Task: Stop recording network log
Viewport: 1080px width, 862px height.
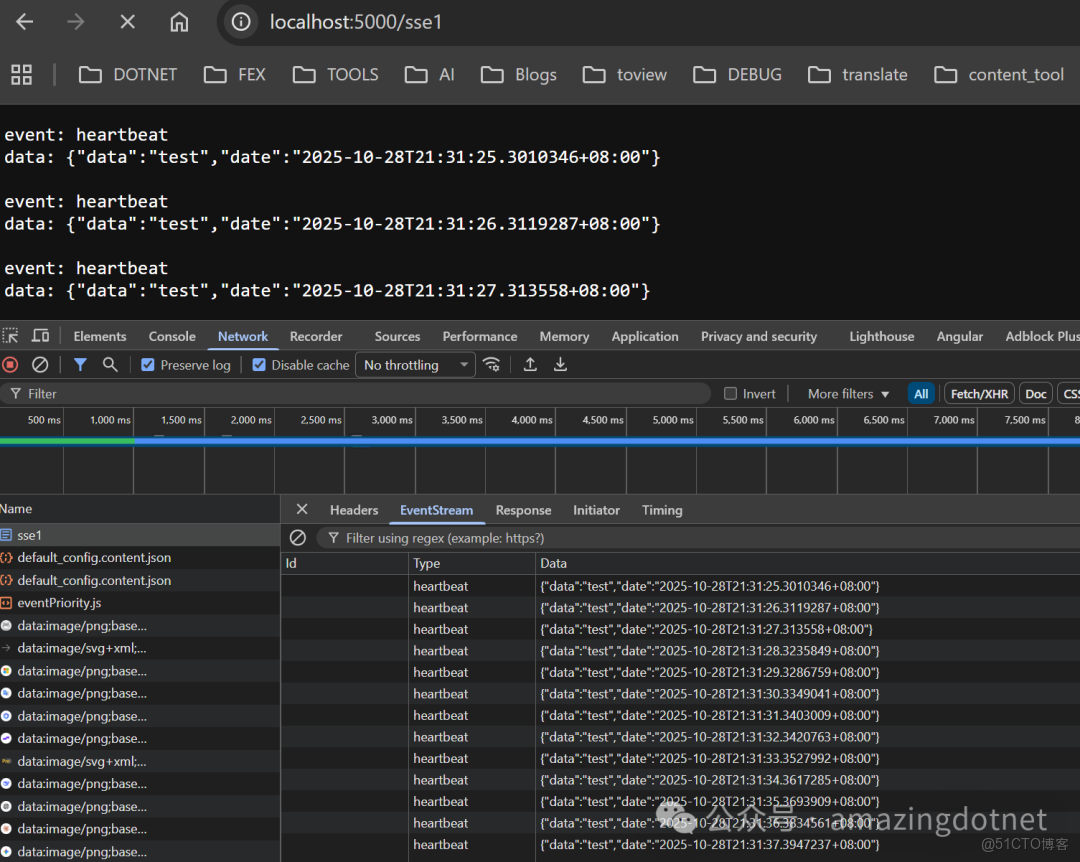Action: click(11, 364)
